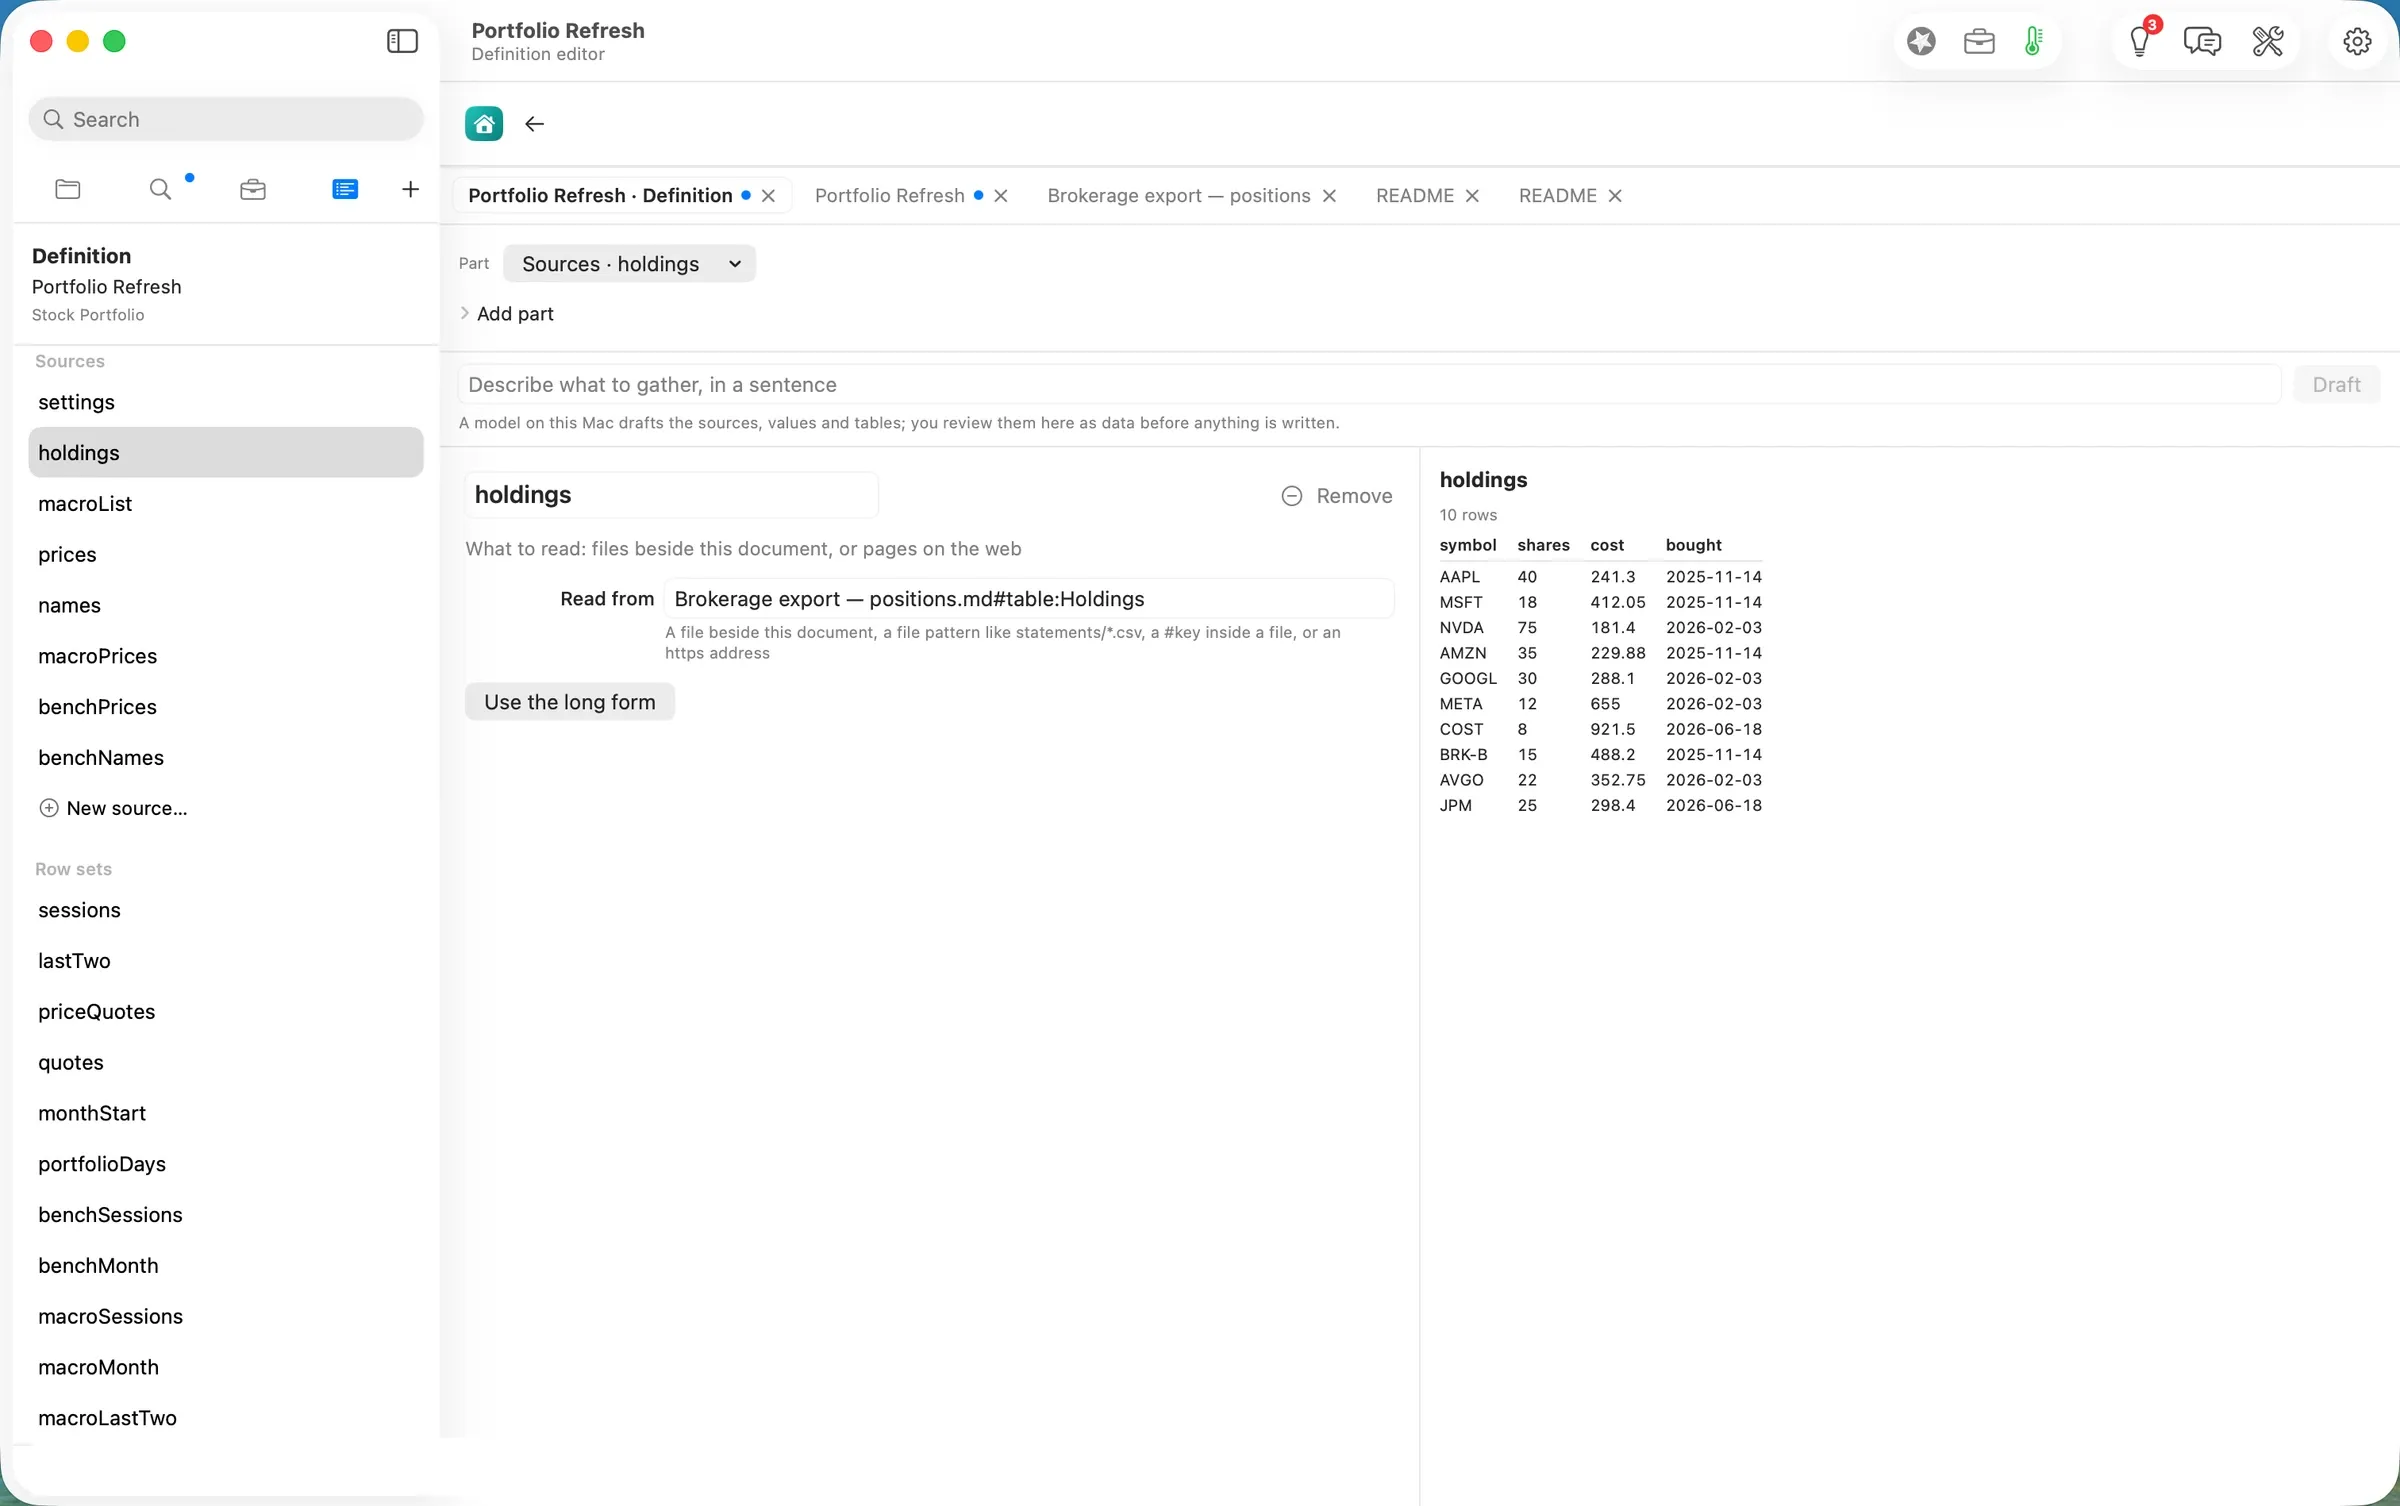2400x1506 pixels.
Task: Close the Portfolio Refresh · Definition tab
Action: pos(768,196)
